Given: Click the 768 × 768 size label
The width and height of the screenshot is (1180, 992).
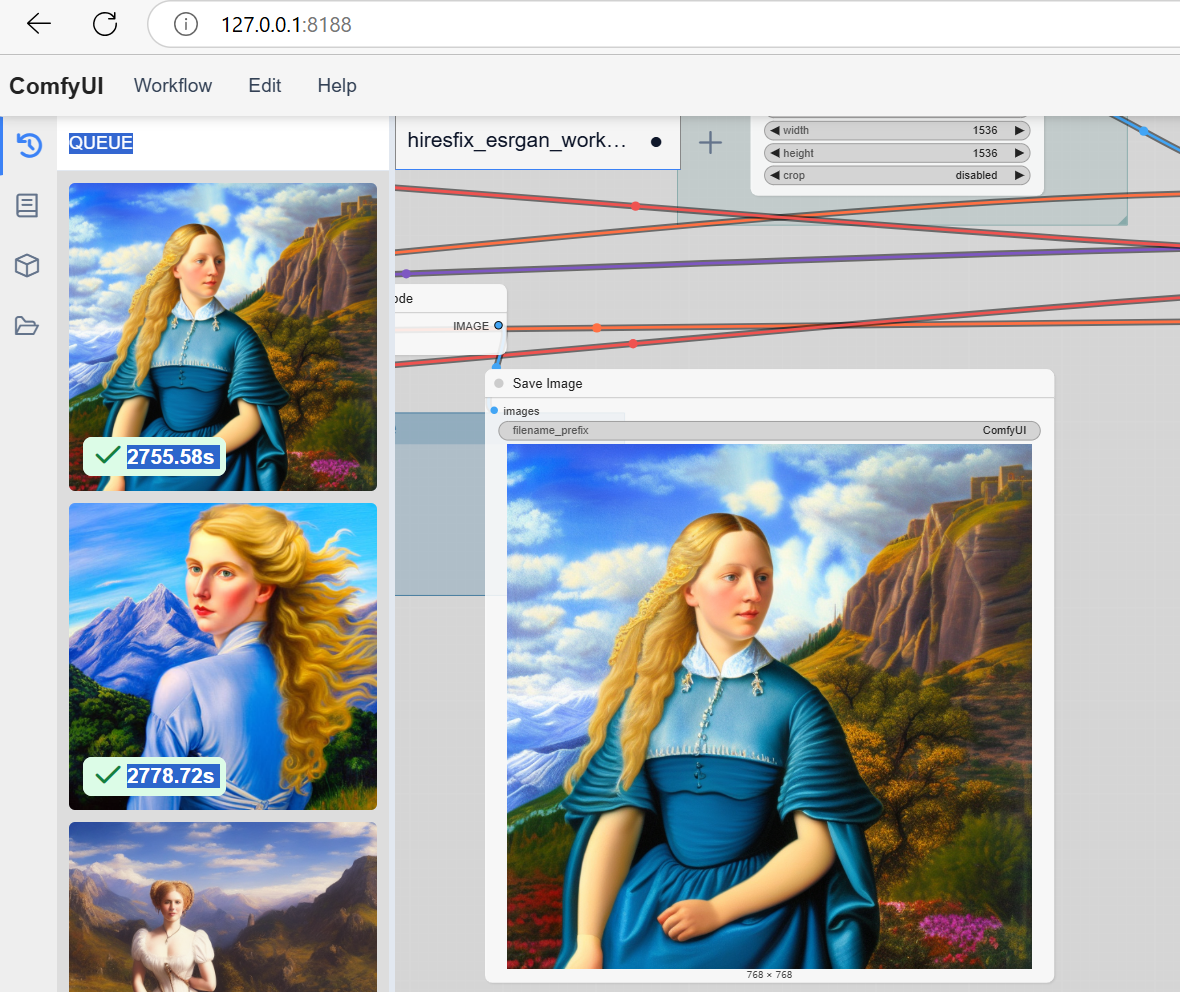Looking at the screenshot, I should (x=769, y=975).
